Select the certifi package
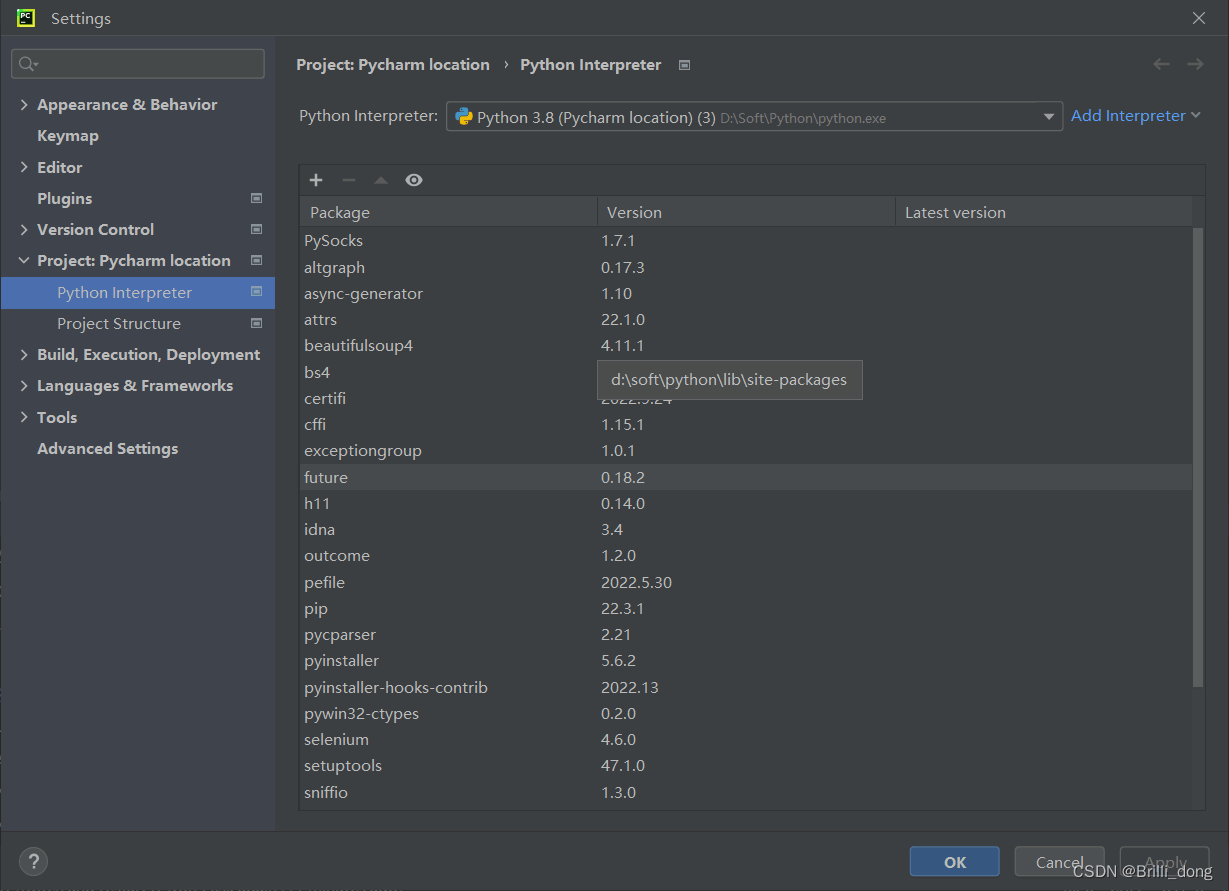The height and width of the screenshot is (891, 1229). [x=746, y=398]
